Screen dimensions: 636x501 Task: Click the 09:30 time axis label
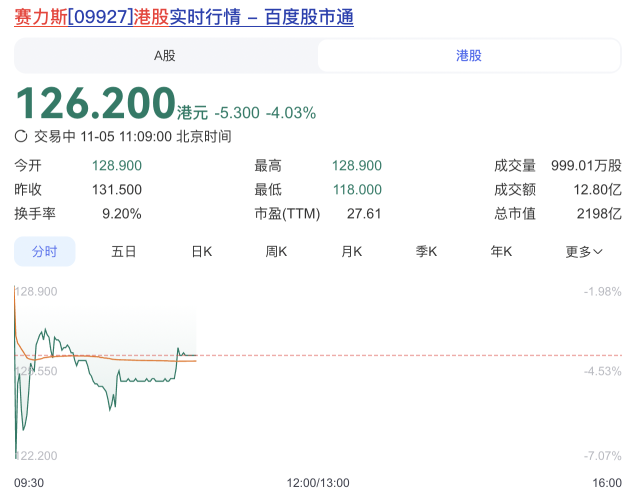pyautogui.click(x=29, y=482)
